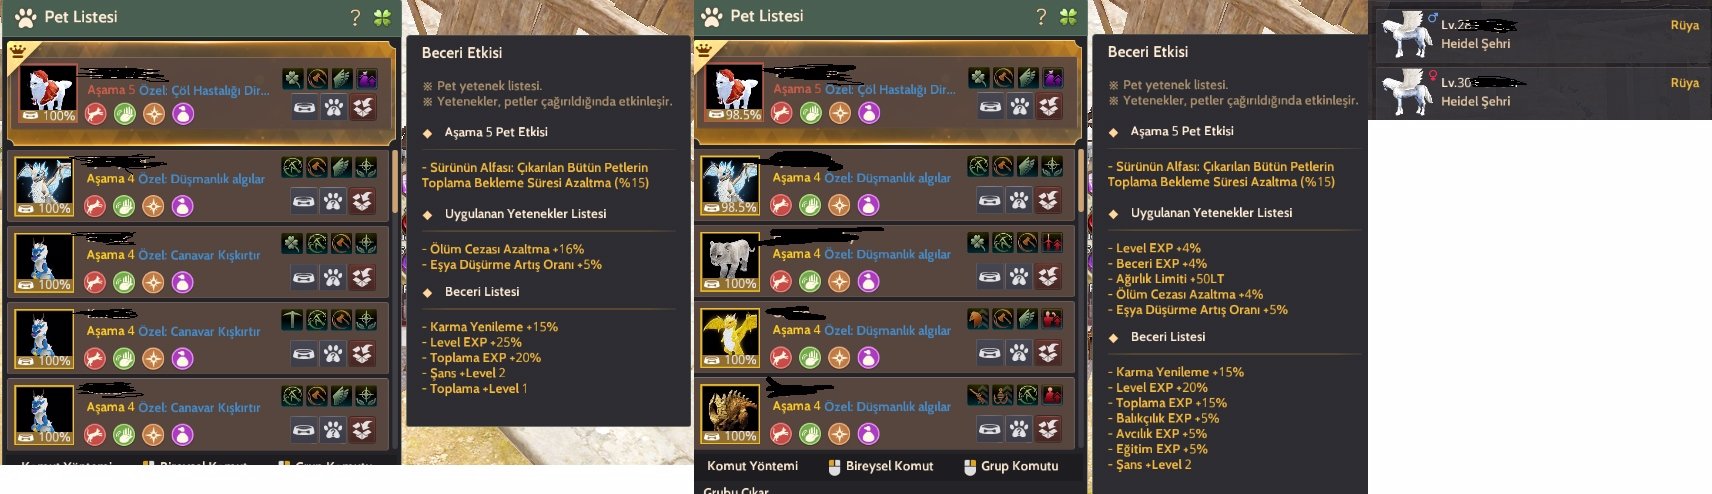Unsummon the golden spiky lizard pet with the box icon
The height and width of the screenshot is (494, 1712).
1048,429
